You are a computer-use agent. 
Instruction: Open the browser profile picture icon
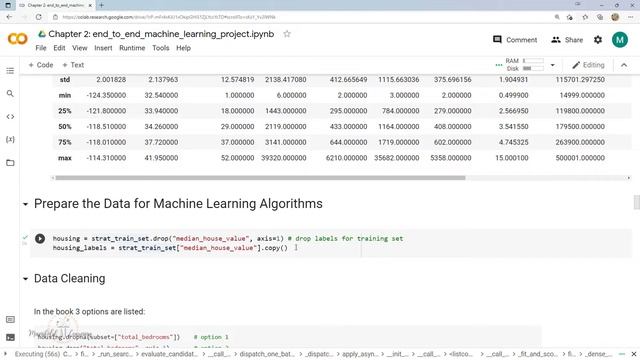615,17
